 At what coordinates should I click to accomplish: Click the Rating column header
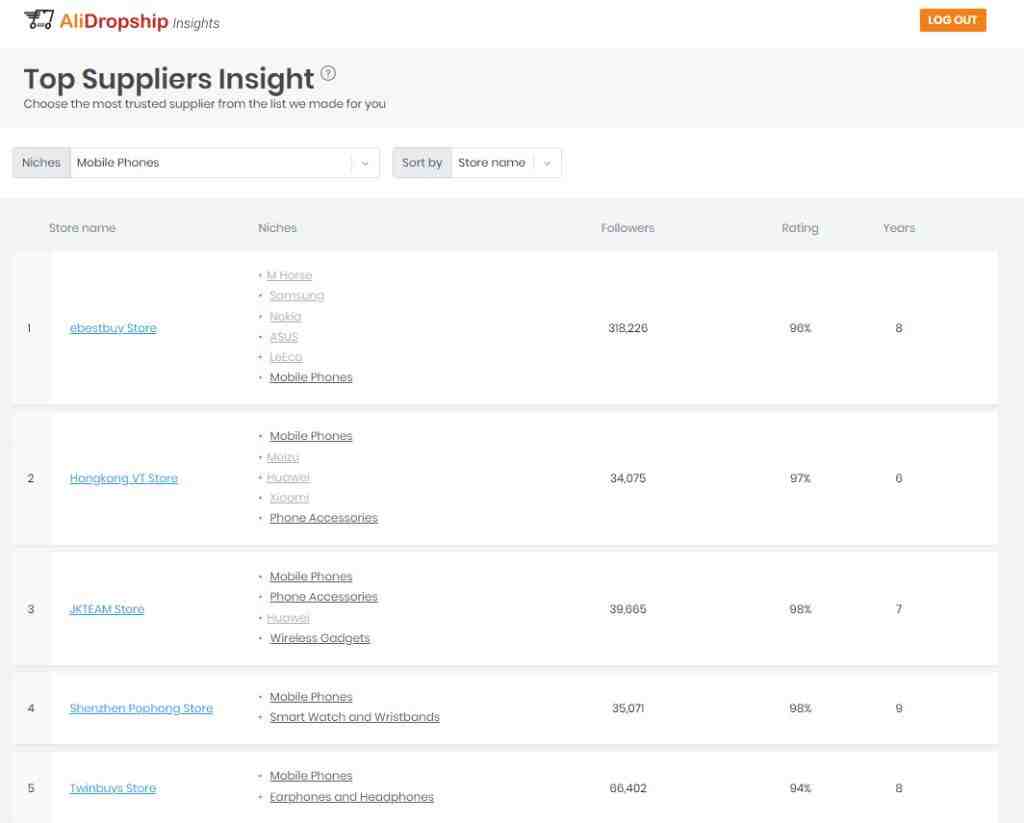click(x=800, y=228)
